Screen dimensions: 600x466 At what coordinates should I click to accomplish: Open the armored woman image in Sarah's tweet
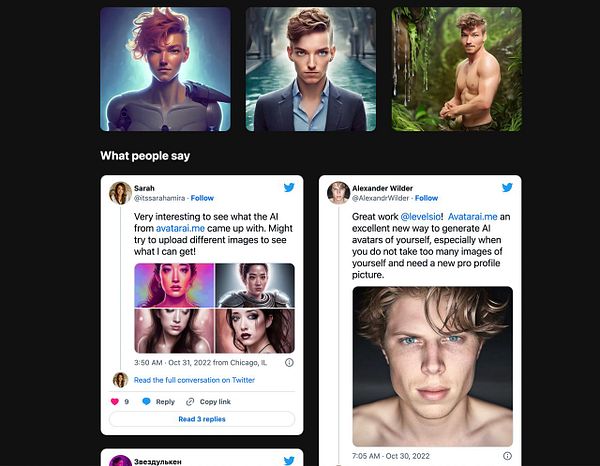[x=255, y=285]
